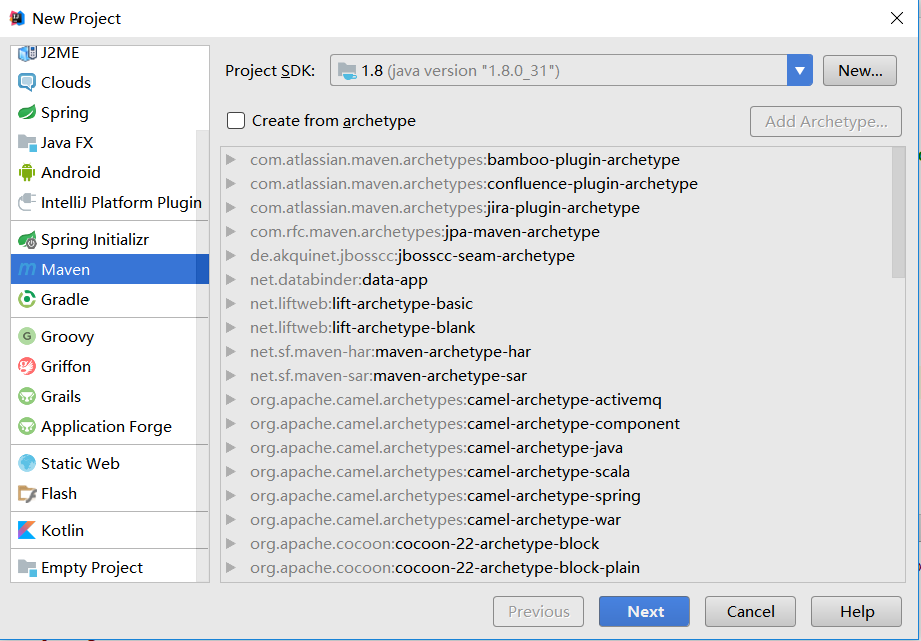Viewport: 921px width, 641px height.
Task: Click the IntelliJ Platform Plugin icon
Action: click(27, 203)
